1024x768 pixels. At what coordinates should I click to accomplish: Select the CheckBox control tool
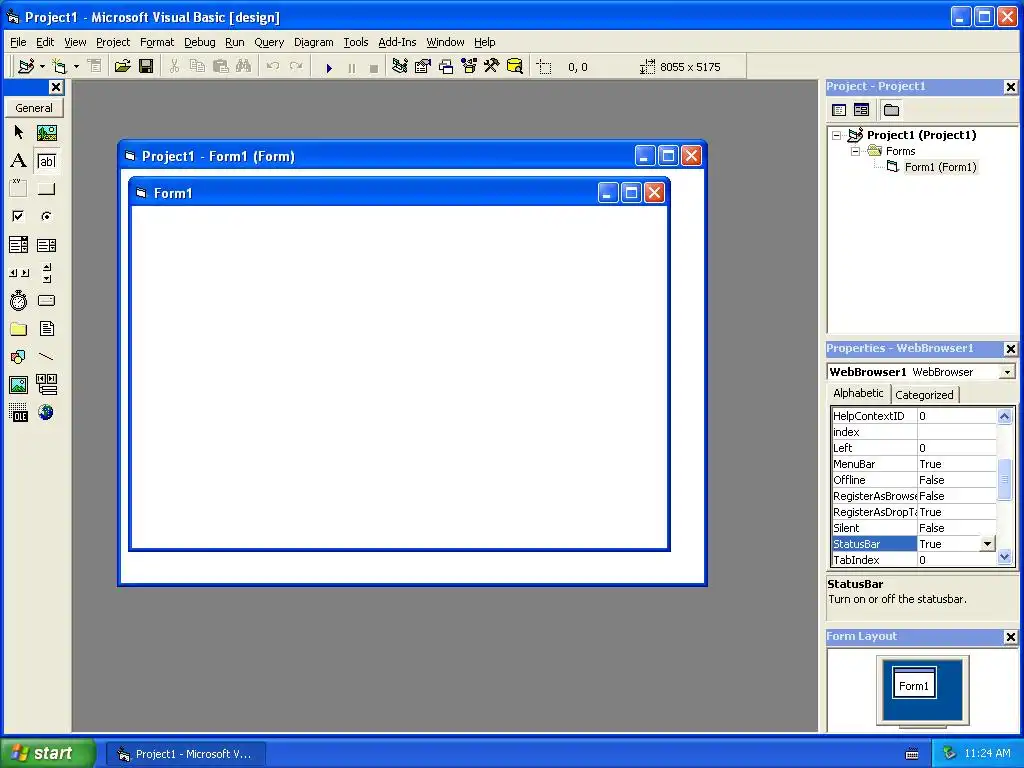18,216
